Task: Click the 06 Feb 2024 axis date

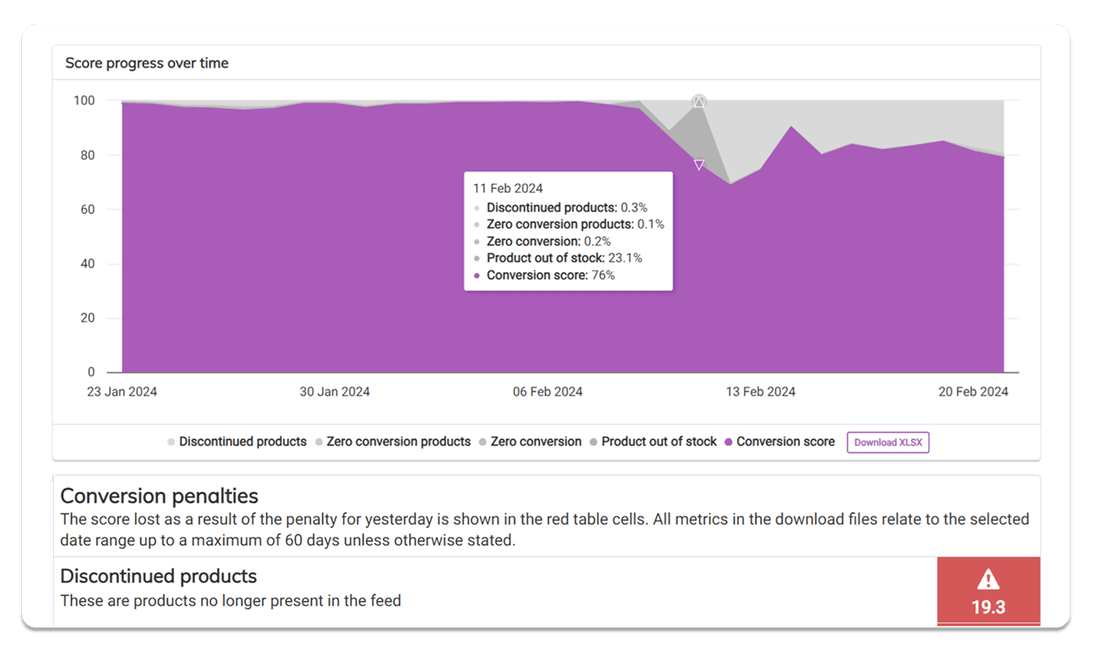Action: pos(548,392)
